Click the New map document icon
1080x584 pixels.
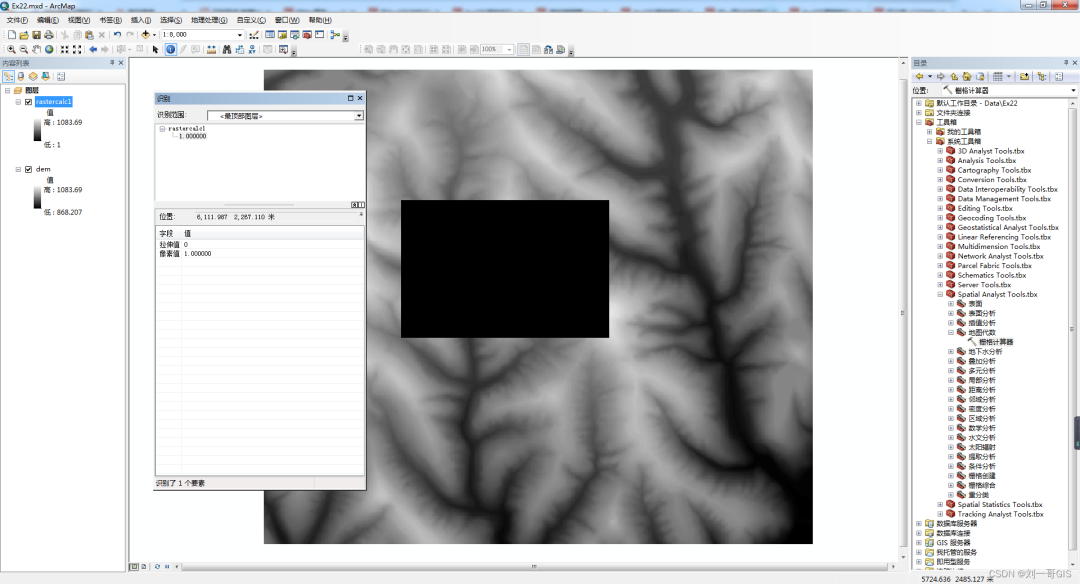pos(12,34)
